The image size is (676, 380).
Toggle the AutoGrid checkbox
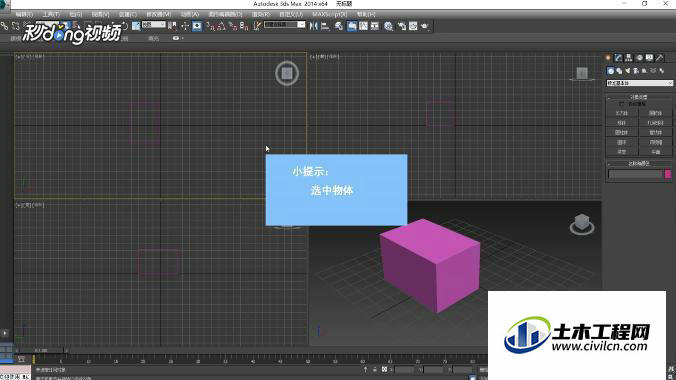tap(621, 104)
